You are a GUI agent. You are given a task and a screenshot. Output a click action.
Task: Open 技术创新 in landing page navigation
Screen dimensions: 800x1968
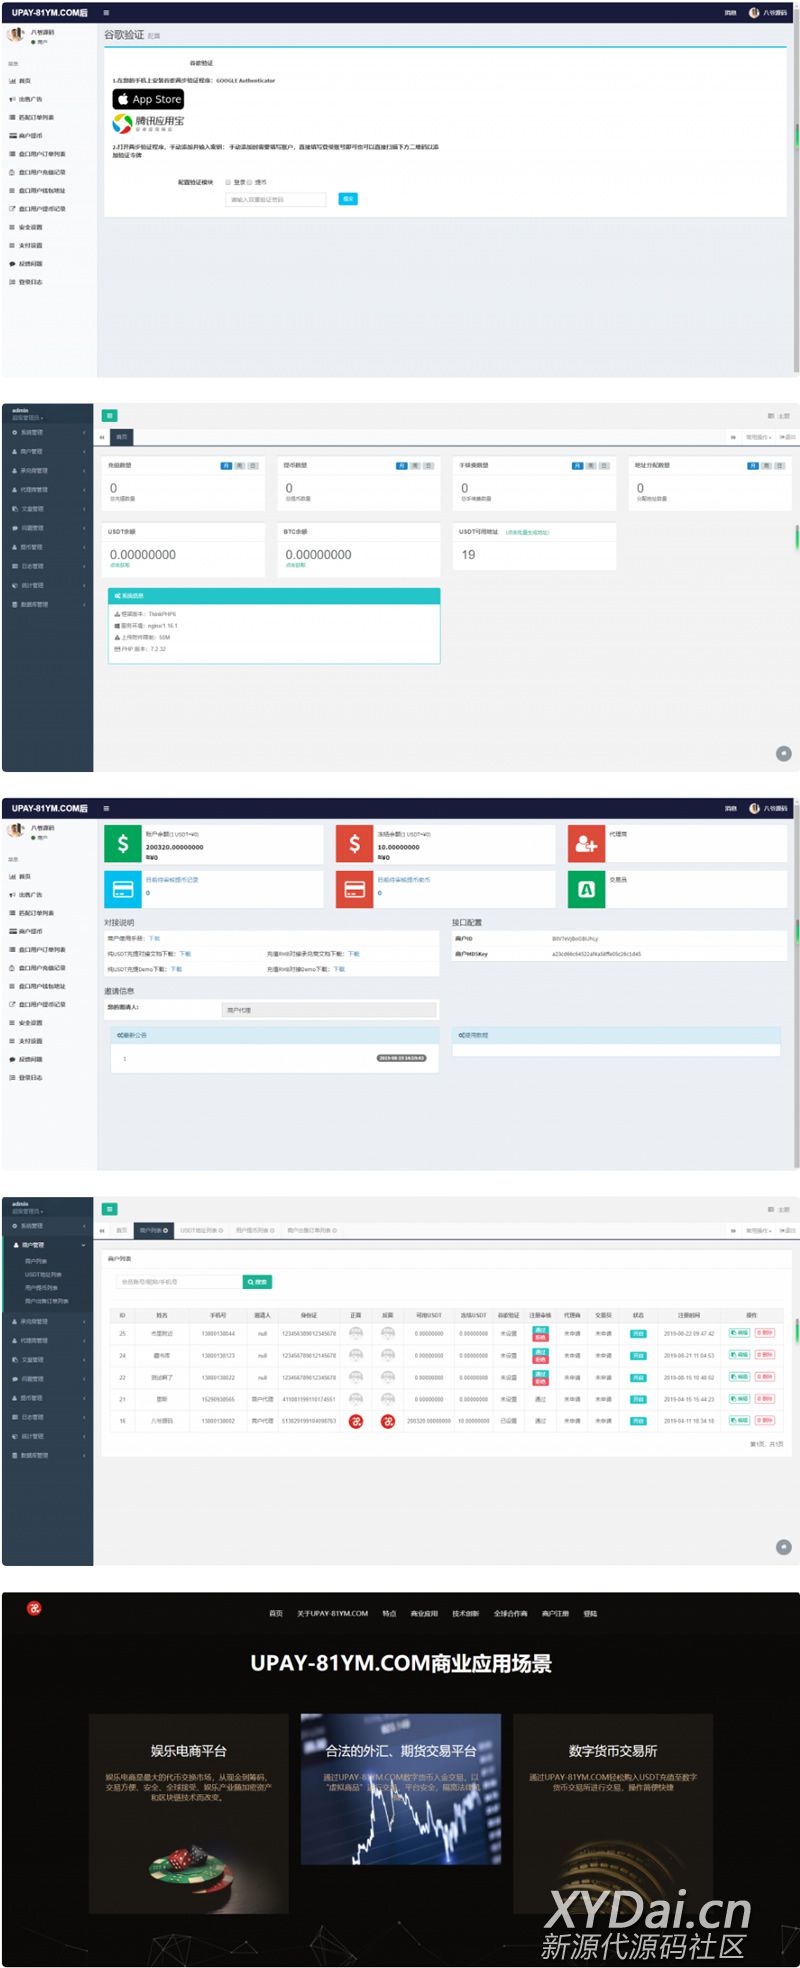pos(465,1613)
